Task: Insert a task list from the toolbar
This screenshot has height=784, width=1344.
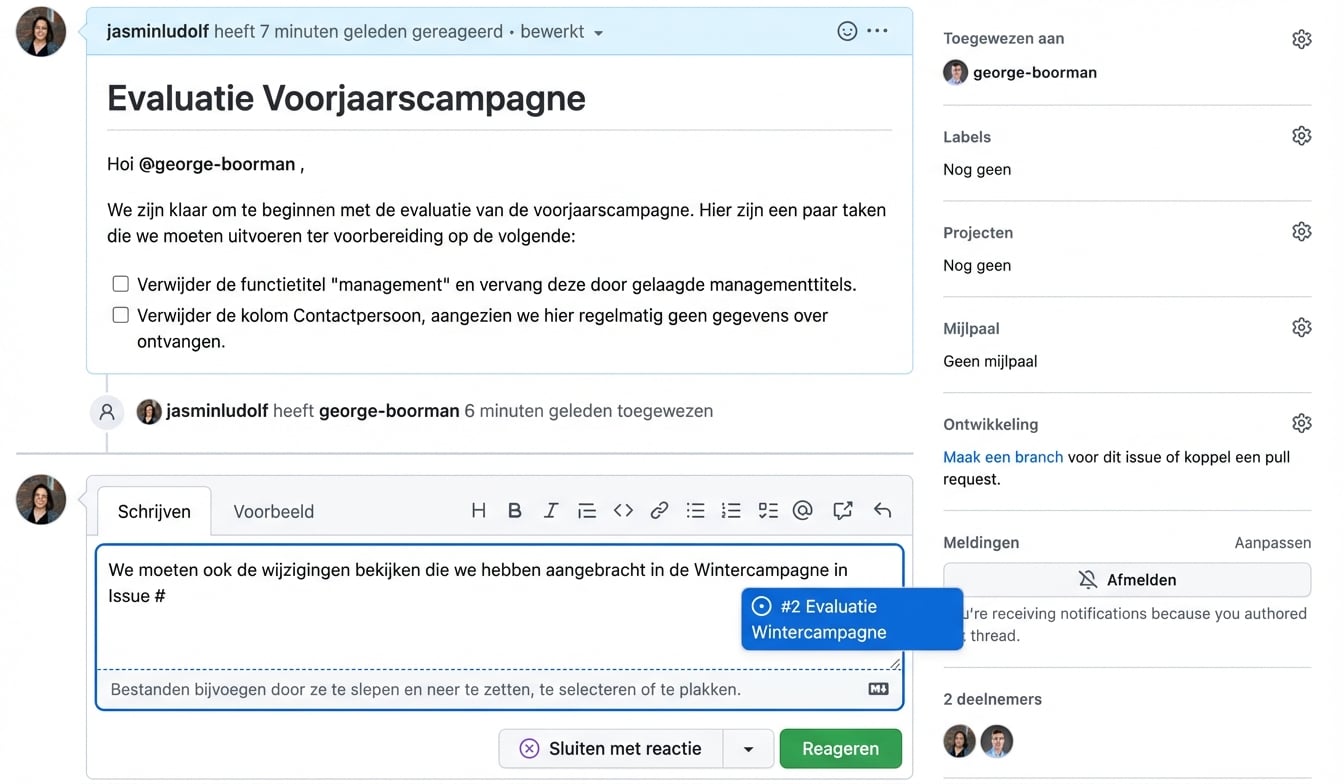Action: (x=767, y=510)
